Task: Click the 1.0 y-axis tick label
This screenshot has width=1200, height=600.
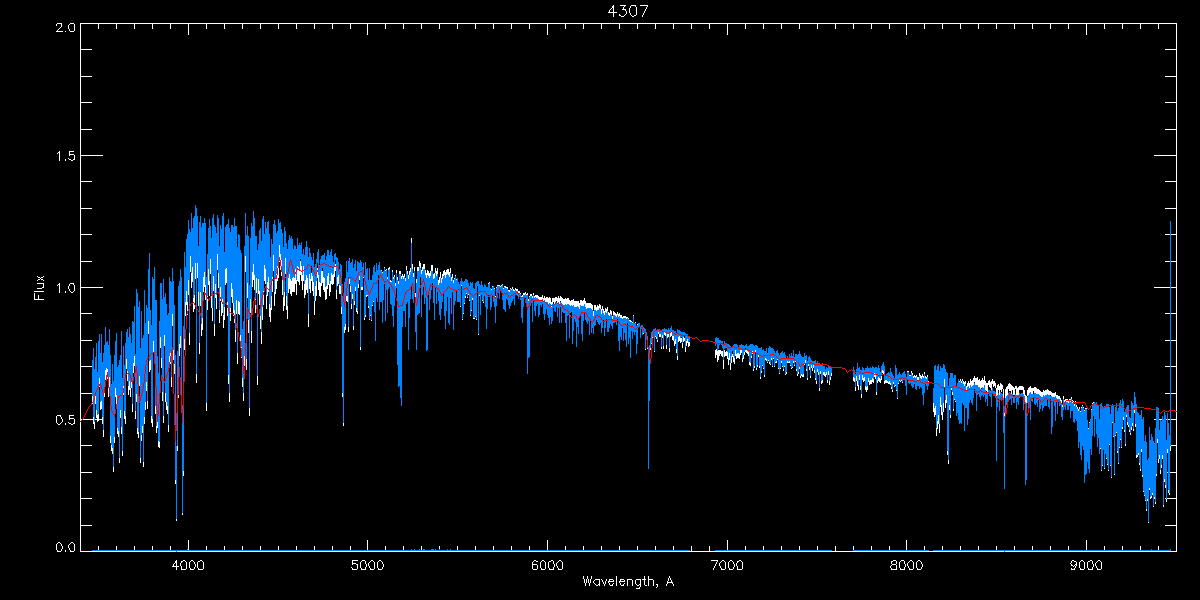Action: (66, 288)
